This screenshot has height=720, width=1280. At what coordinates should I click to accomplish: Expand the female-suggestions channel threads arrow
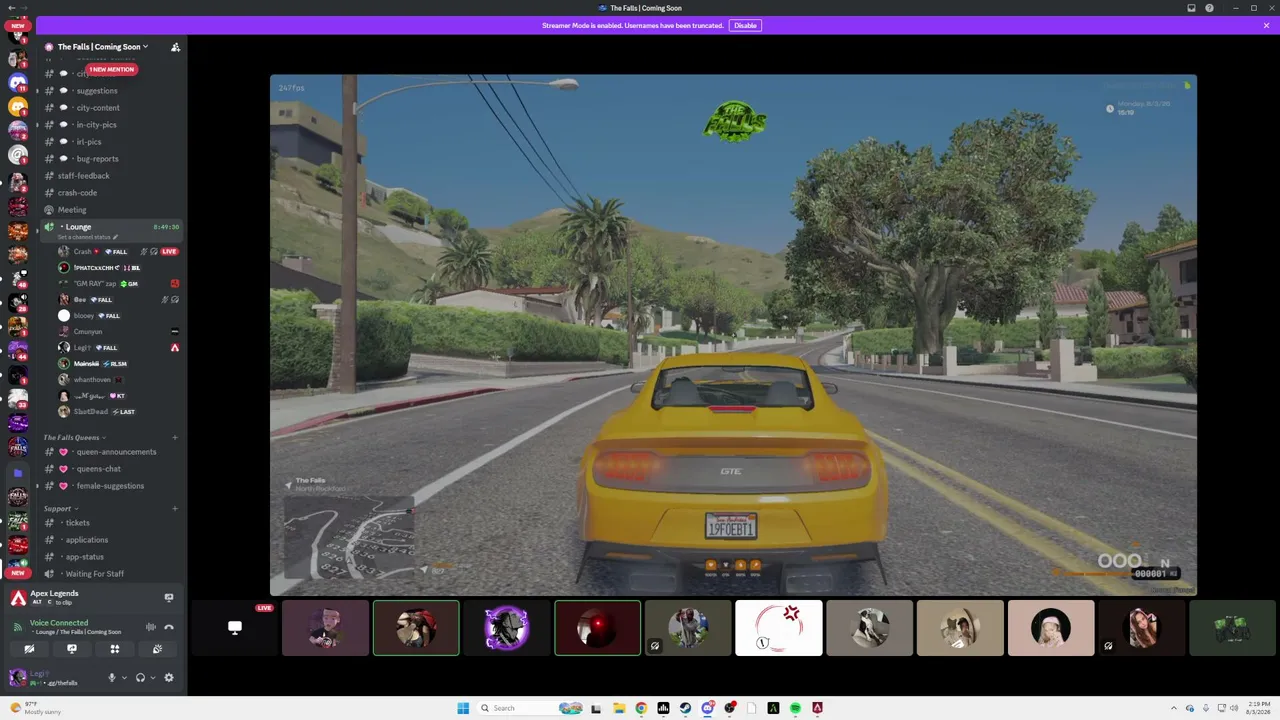[x=38, y=486]
